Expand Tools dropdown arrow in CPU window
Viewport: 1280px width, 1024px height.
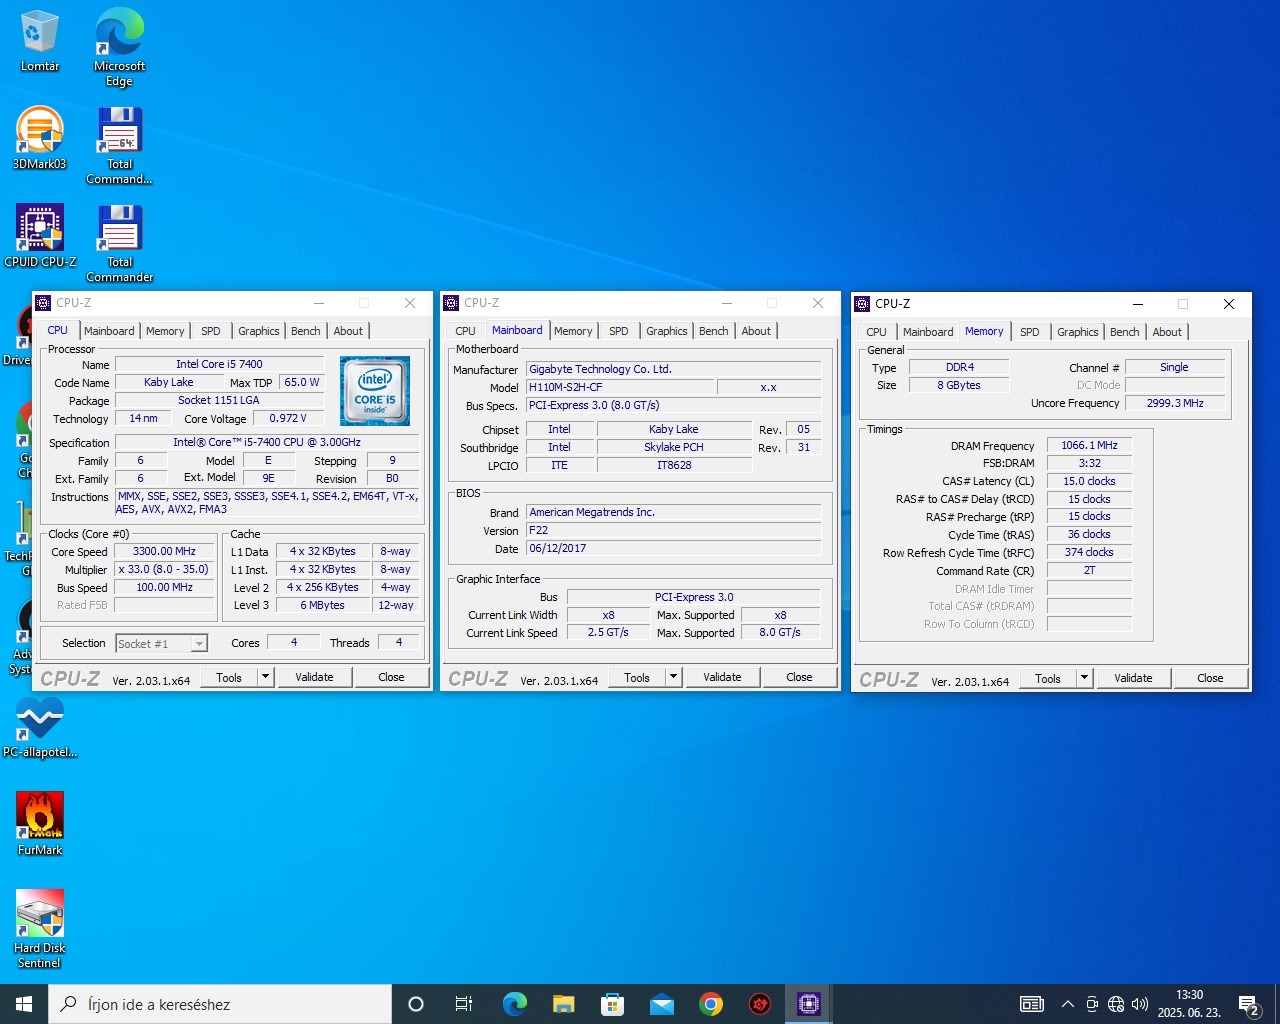[265, 677]
